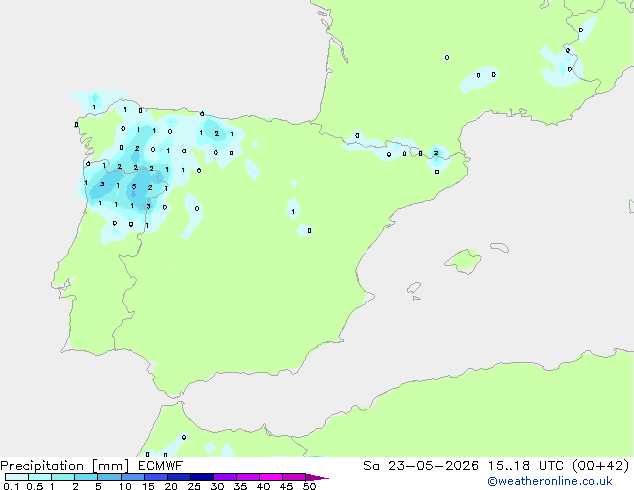This screenshot has width=634, height=490.
Task: Click the 40 to 45 mm magenta swatch
Action: click(271, 477)
